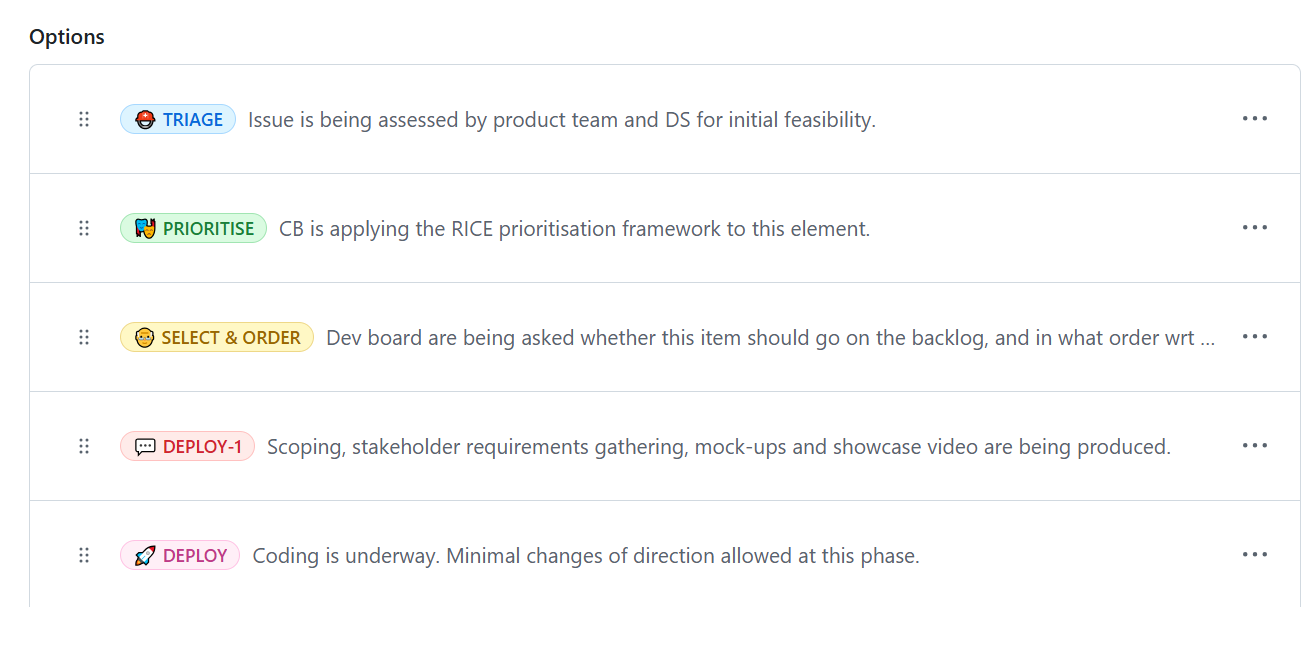Open the SELECT & ORDER three-dot menu
Image resolution: width=1307 pixels, height=659 pixels.
click(1254, 337)
